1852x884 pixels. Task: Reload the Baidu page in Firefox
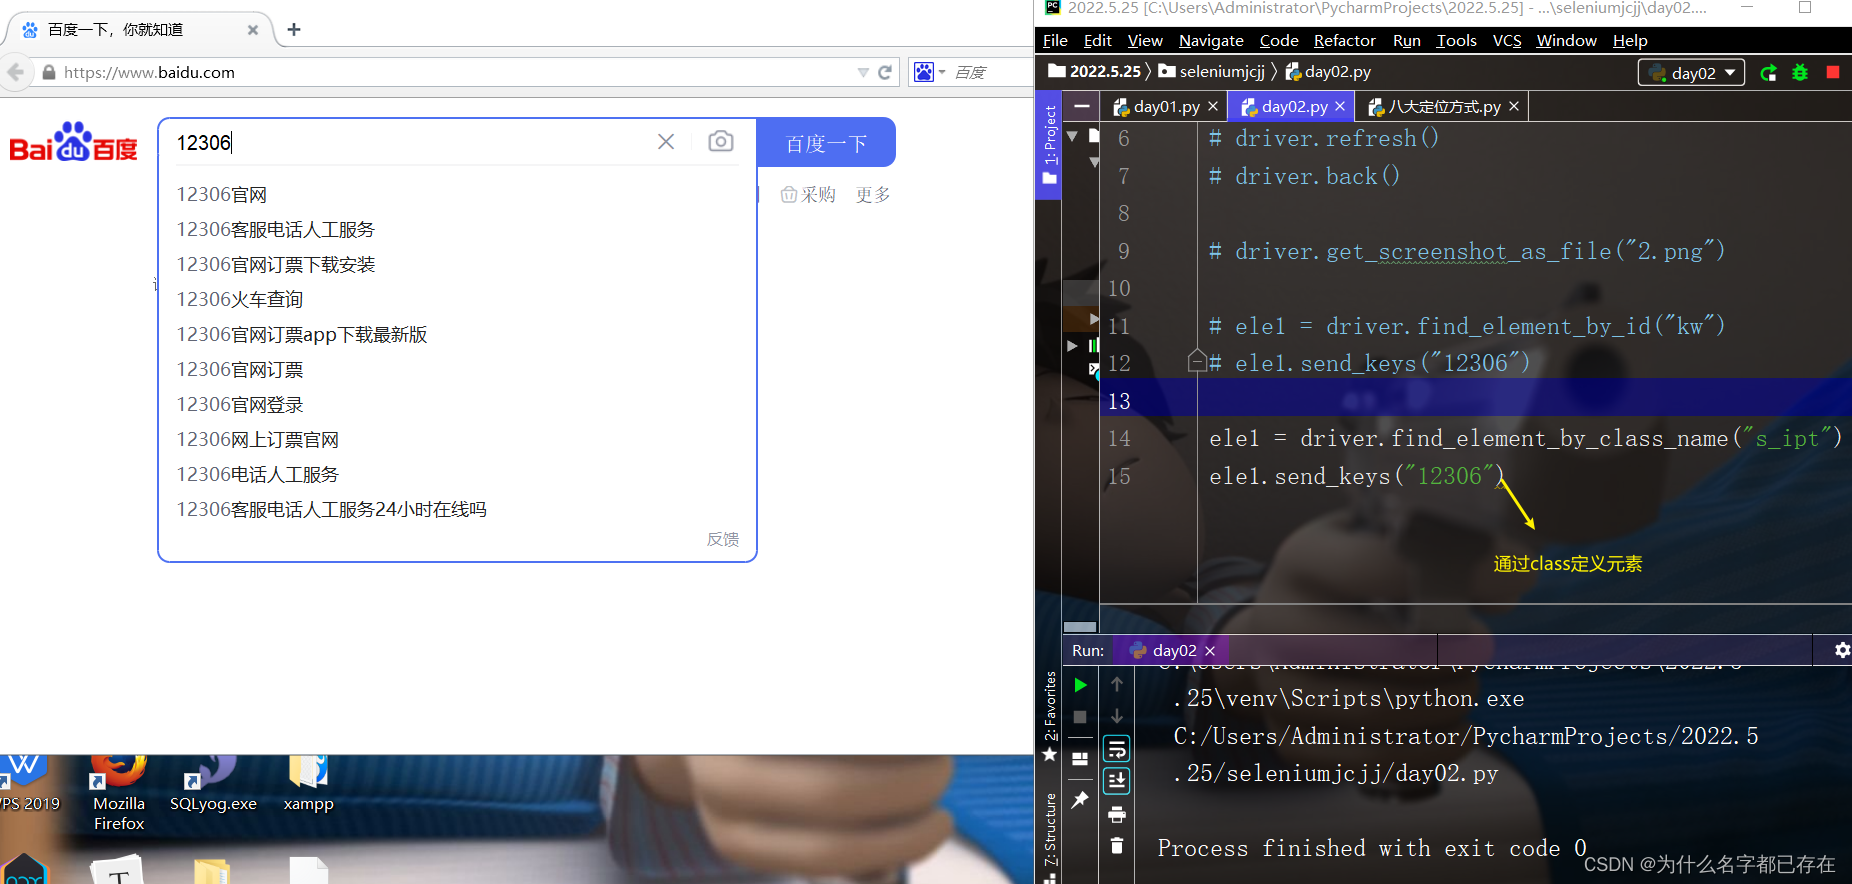click(885, 72)
